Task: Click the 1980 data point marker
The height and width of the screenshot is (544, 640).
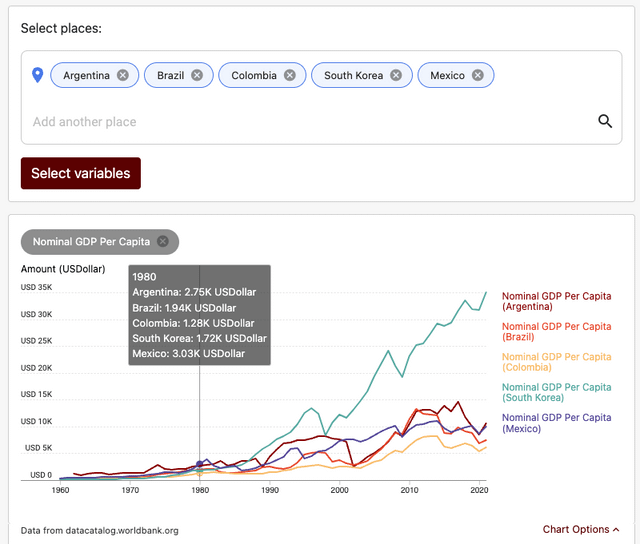Action: 200,463
